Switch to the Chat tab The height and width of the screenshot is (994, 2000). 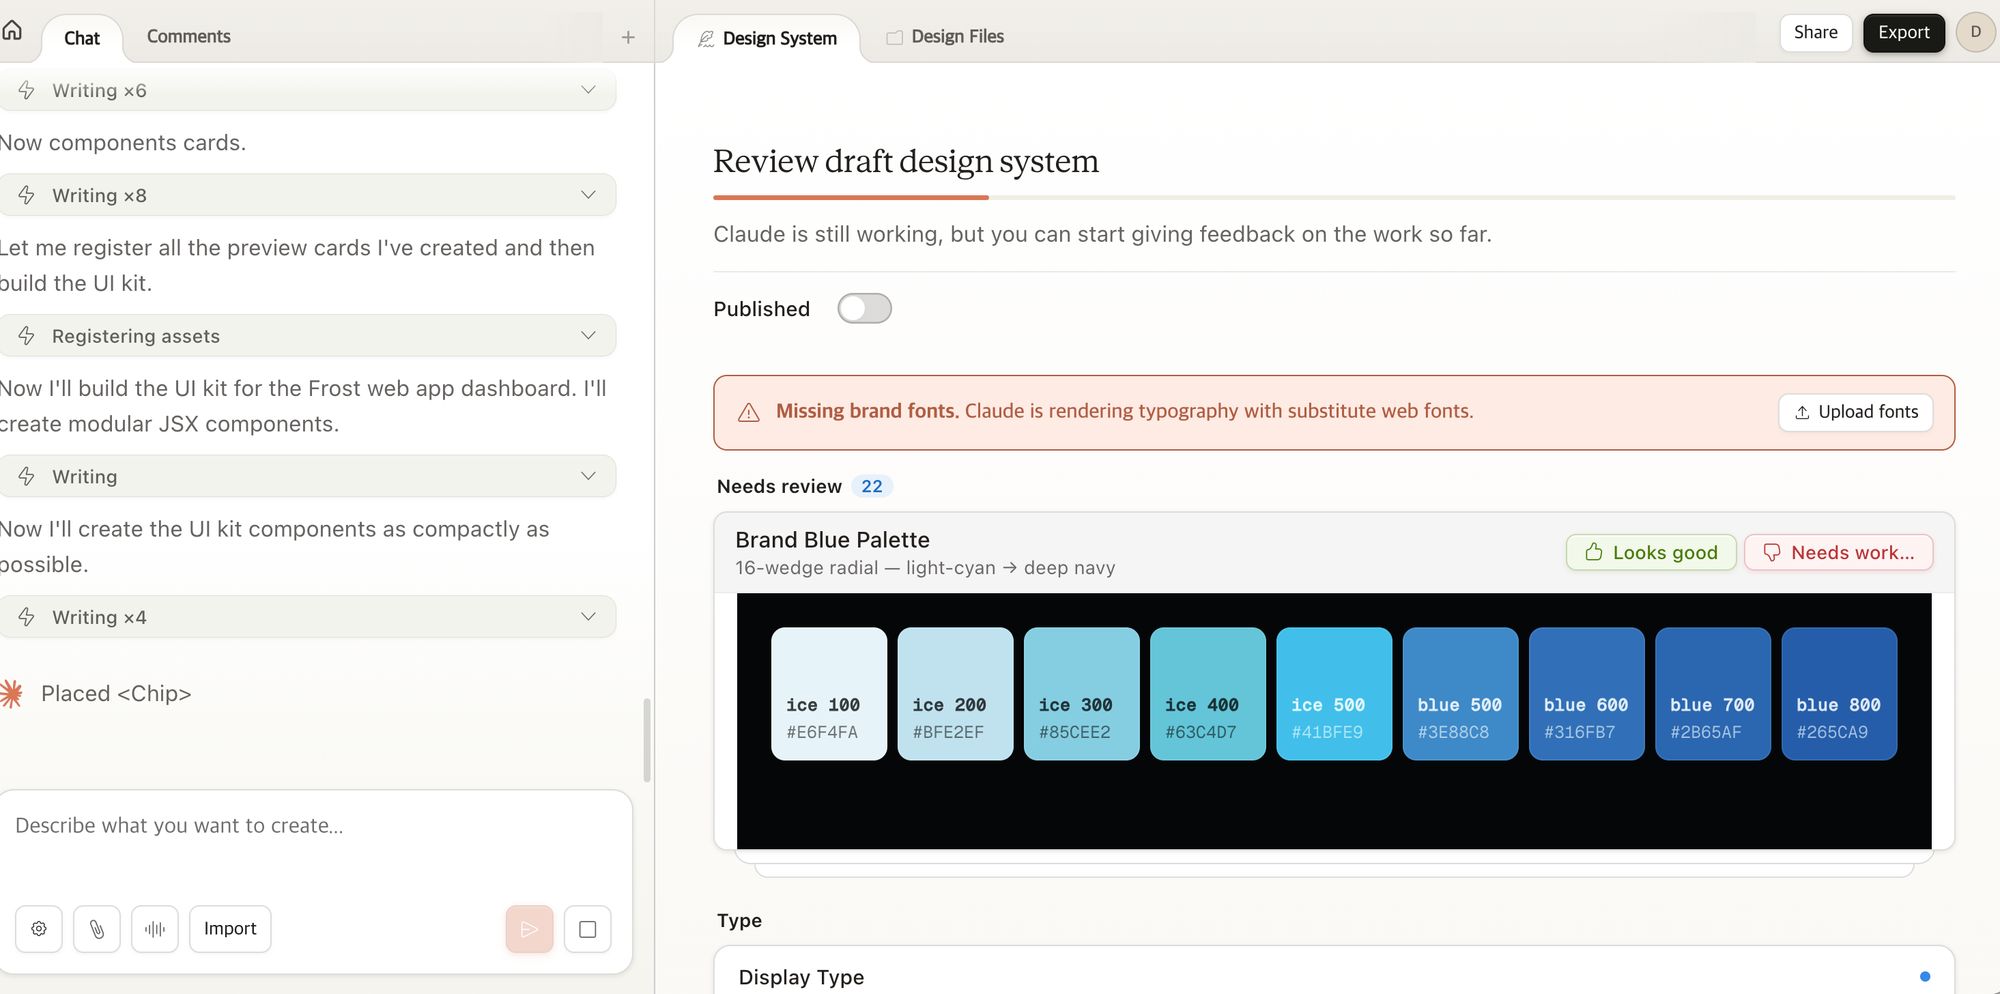[x=82, y=38]
